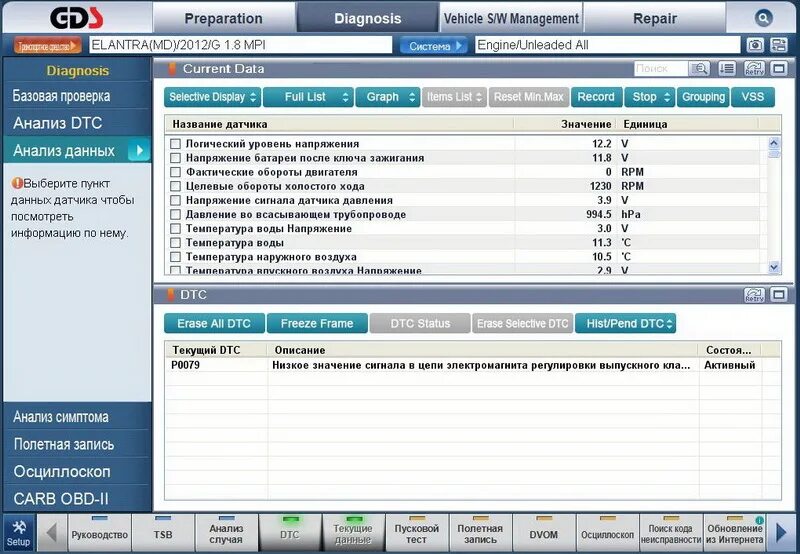
Task: Switch to the Diagnosis tab
Action: [x=367, y=19]
